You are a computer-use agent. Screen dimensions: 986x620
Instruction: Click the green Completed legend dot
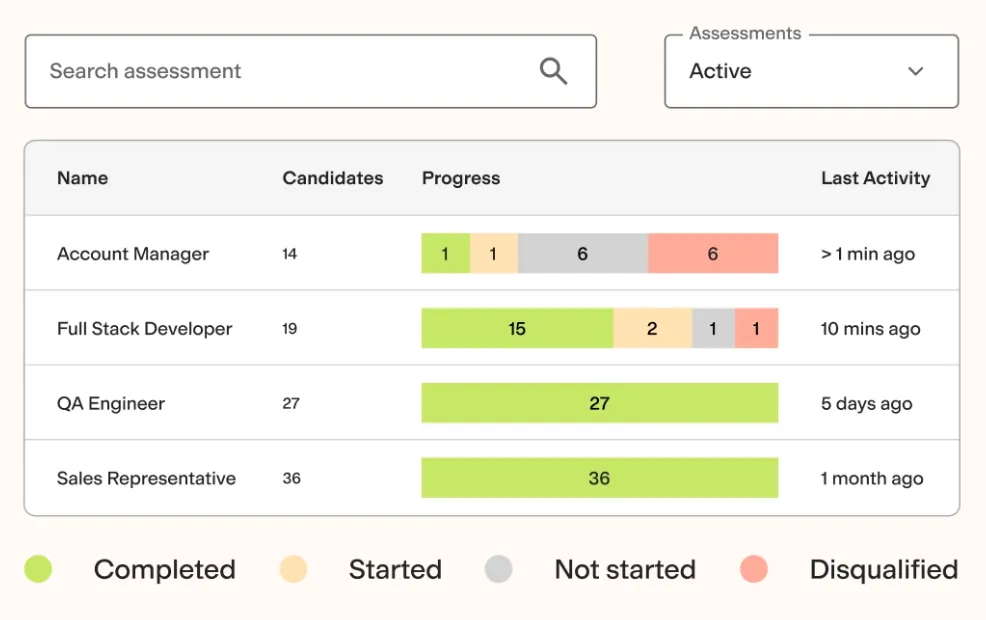coord(38,569)
